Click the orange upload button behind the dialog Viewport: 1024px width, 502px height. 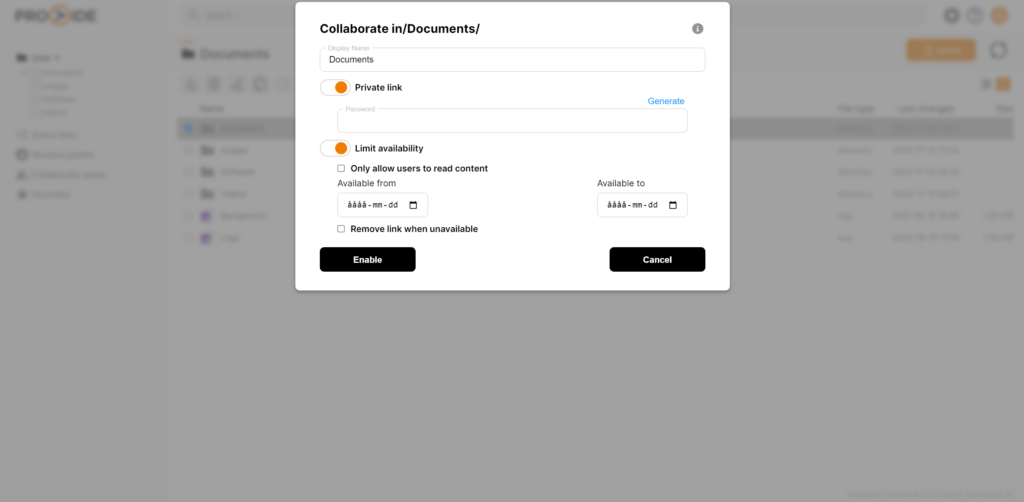[941, 49]
